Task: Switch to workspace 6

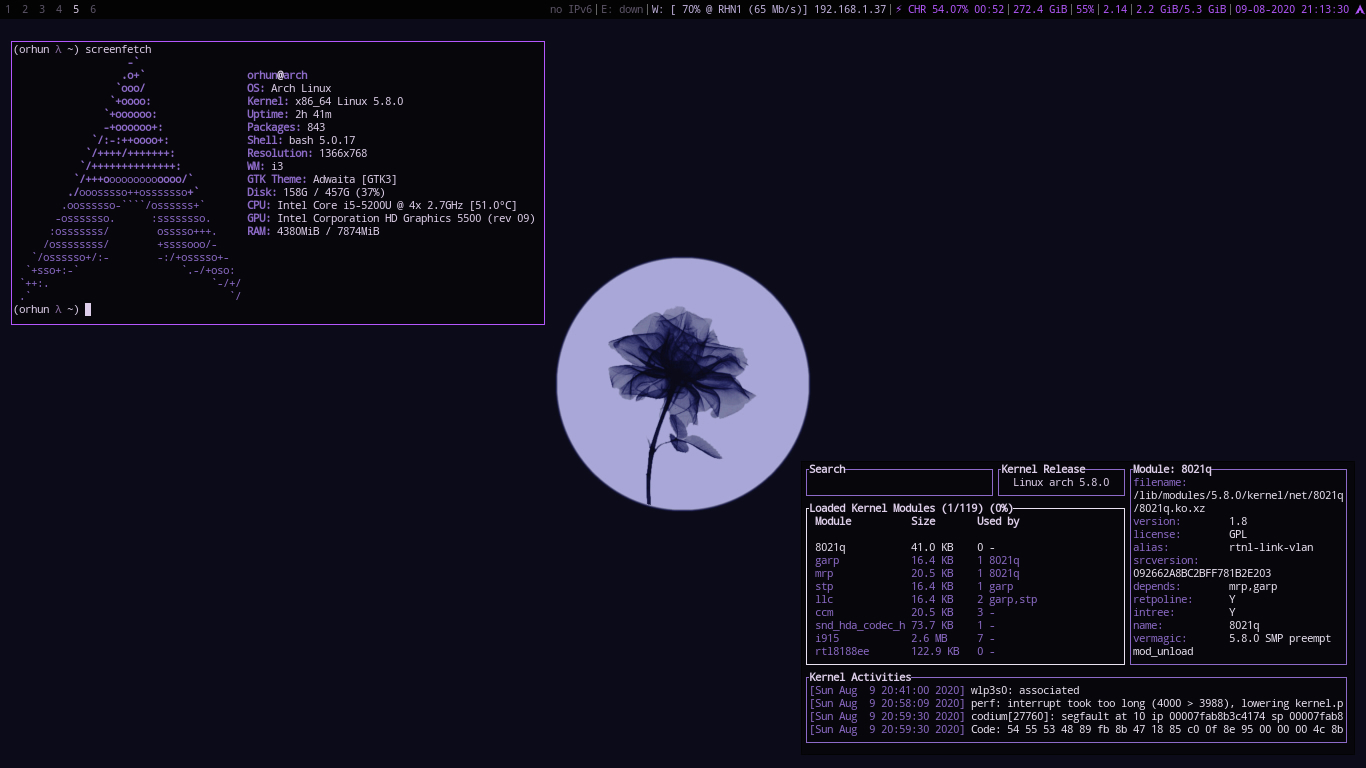Action: pyautogui.click(x=93, y=9)
